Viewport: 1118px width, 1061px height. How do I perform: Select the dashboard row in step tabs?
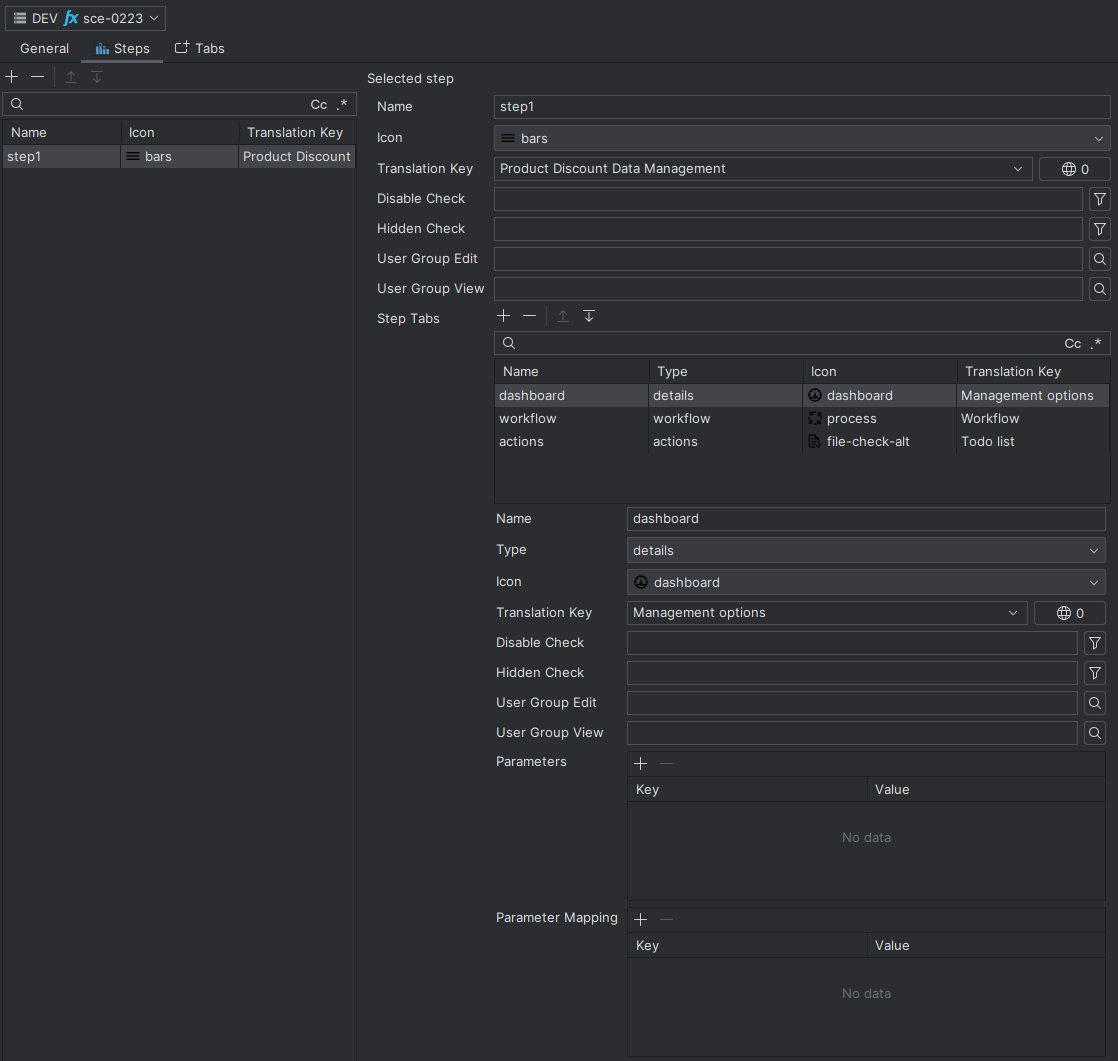click(x=801, y=396)
